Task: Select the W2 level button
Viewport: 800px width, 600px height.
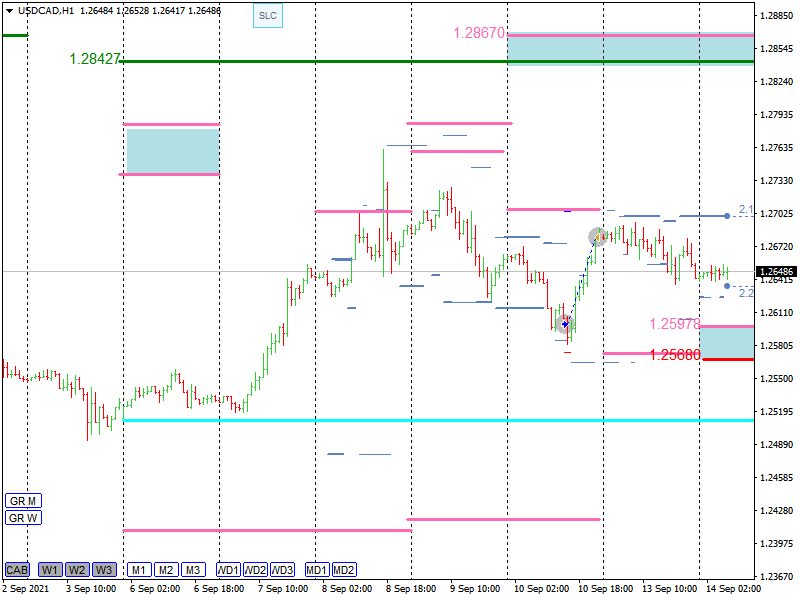Action: [77, 570]
